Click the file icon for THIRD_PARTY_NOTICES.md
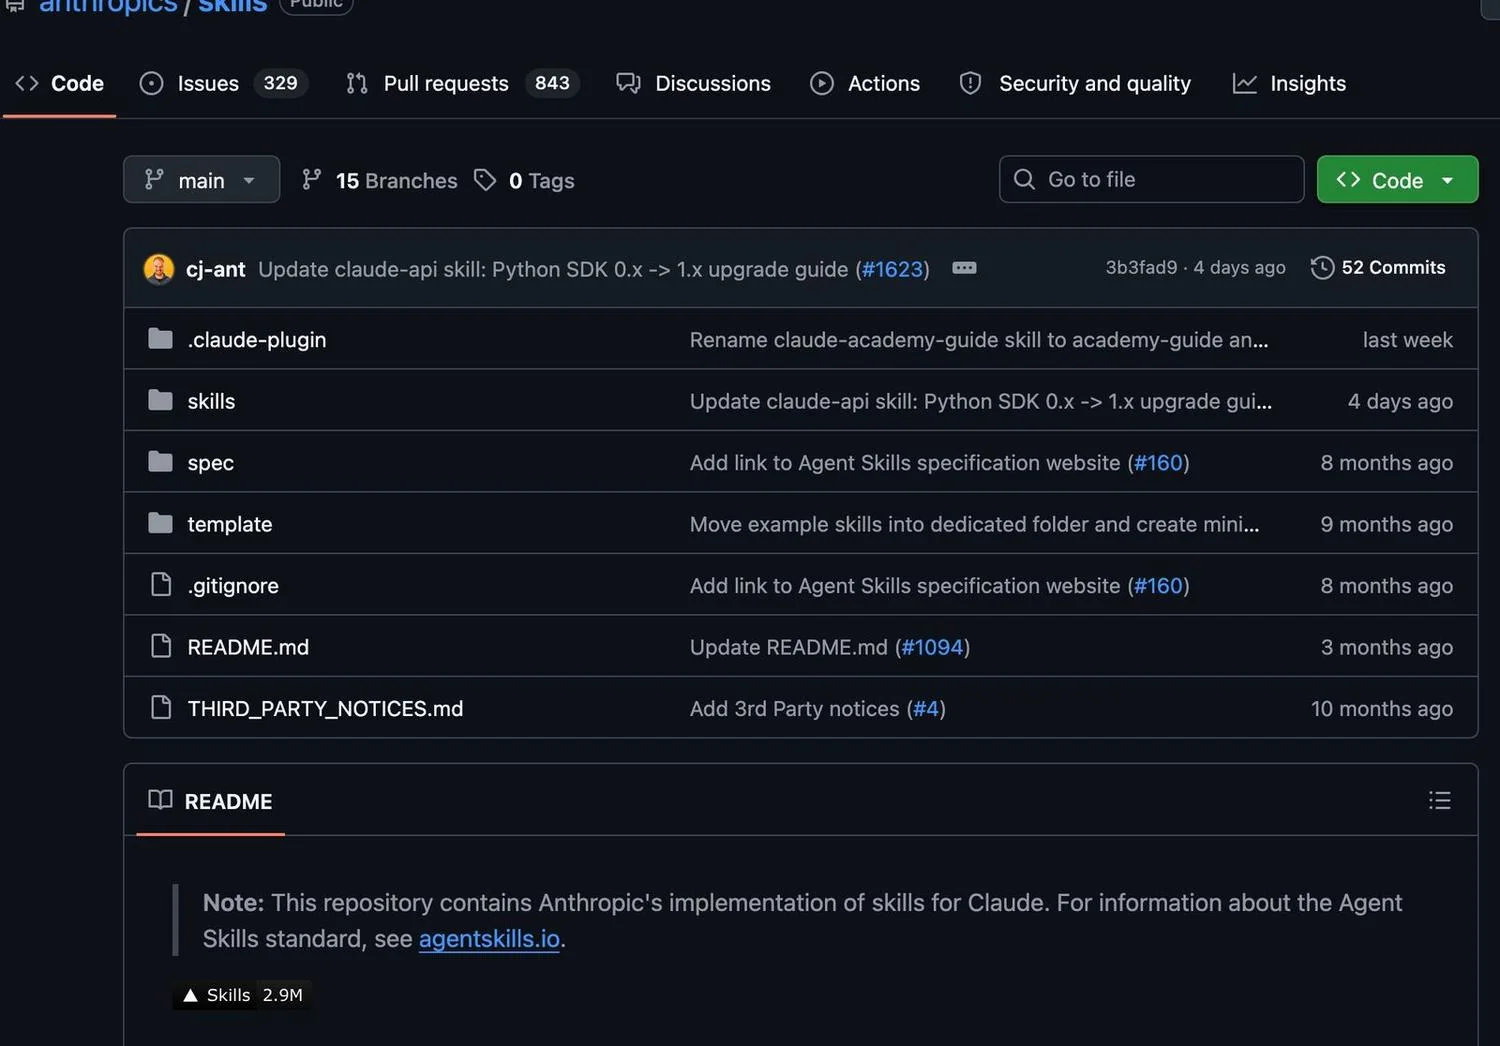 click(160, 707)
